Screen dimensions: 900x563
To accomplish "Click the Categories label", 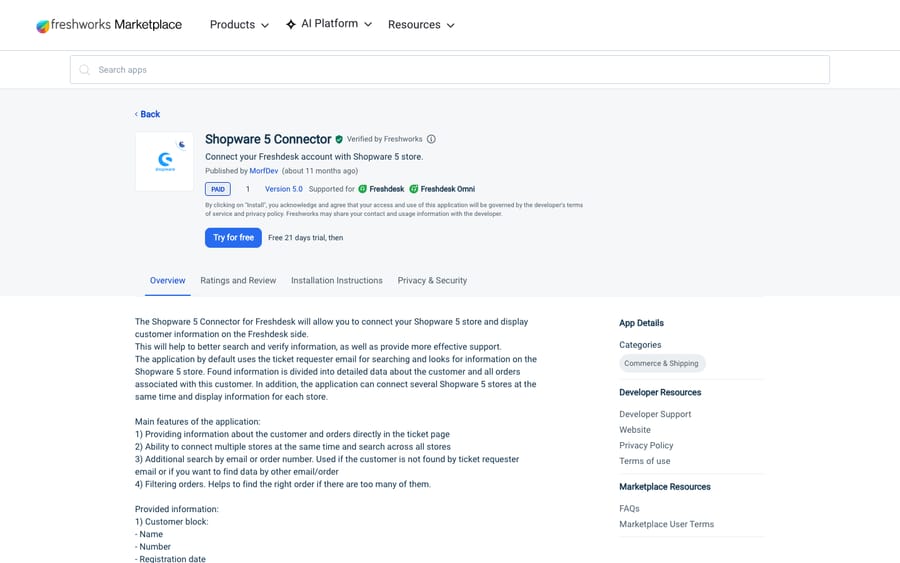I will (x=640, y=345).
